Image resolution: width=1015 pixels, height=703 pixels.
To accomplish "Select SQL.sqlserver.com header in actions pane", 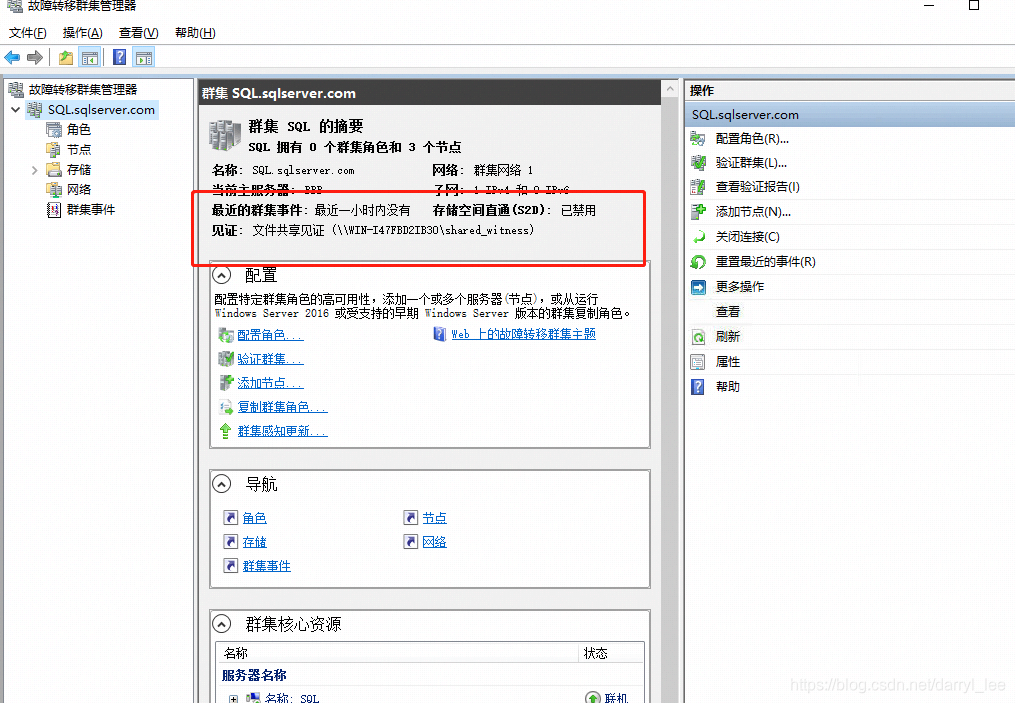I will 849,115.
